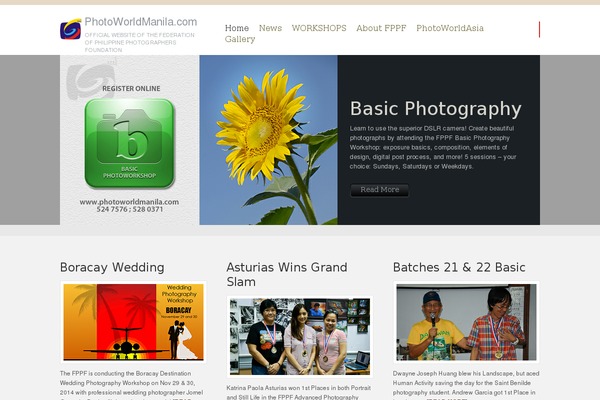Open the Boracay Wedding article heading
The image size is (600, 400).
112,267
